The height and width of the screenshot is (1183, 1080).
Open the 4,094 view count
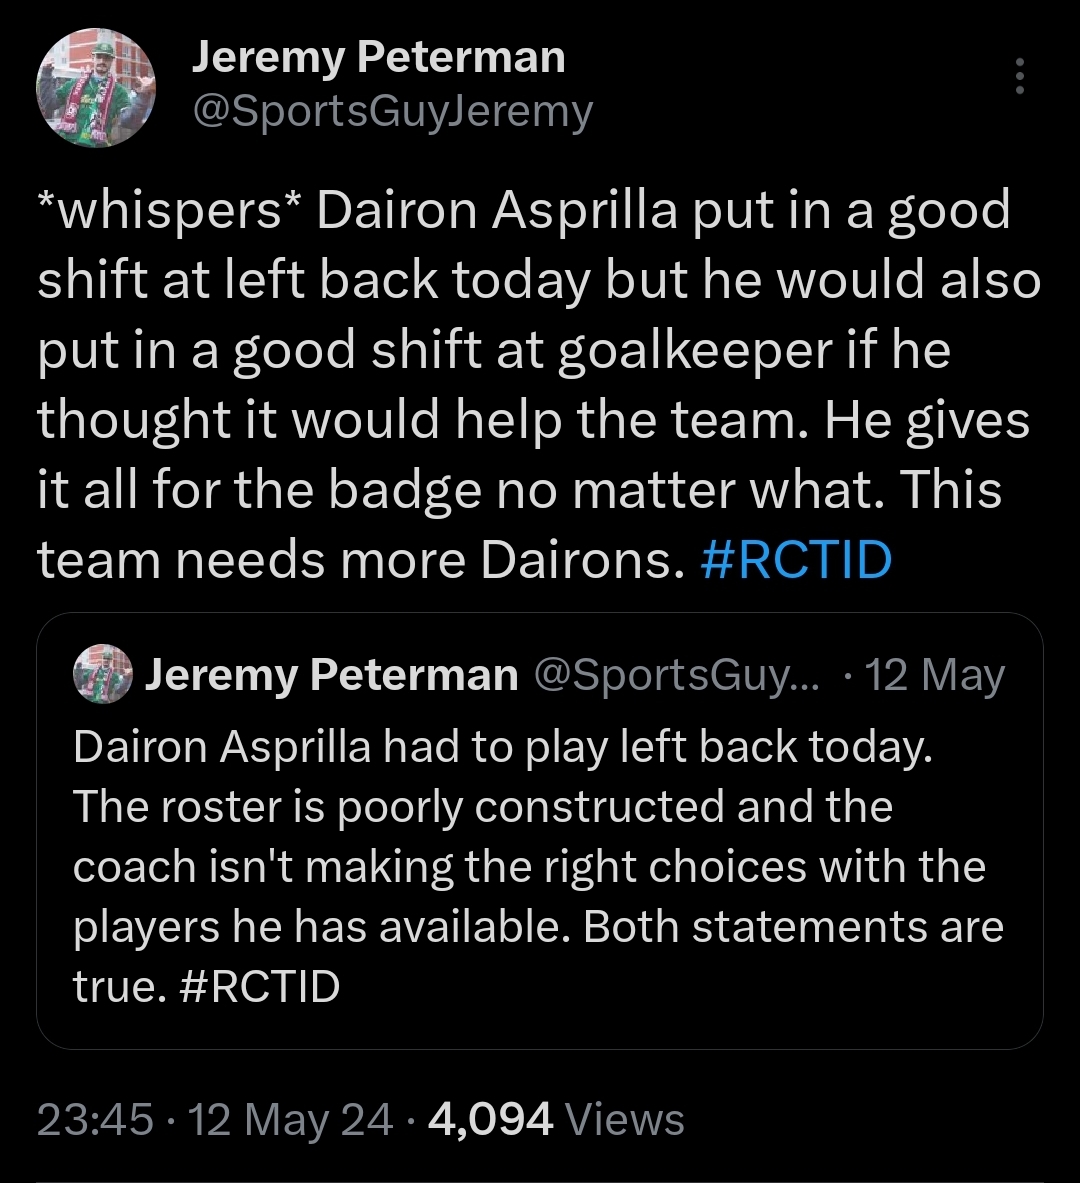pos(490,1119)
